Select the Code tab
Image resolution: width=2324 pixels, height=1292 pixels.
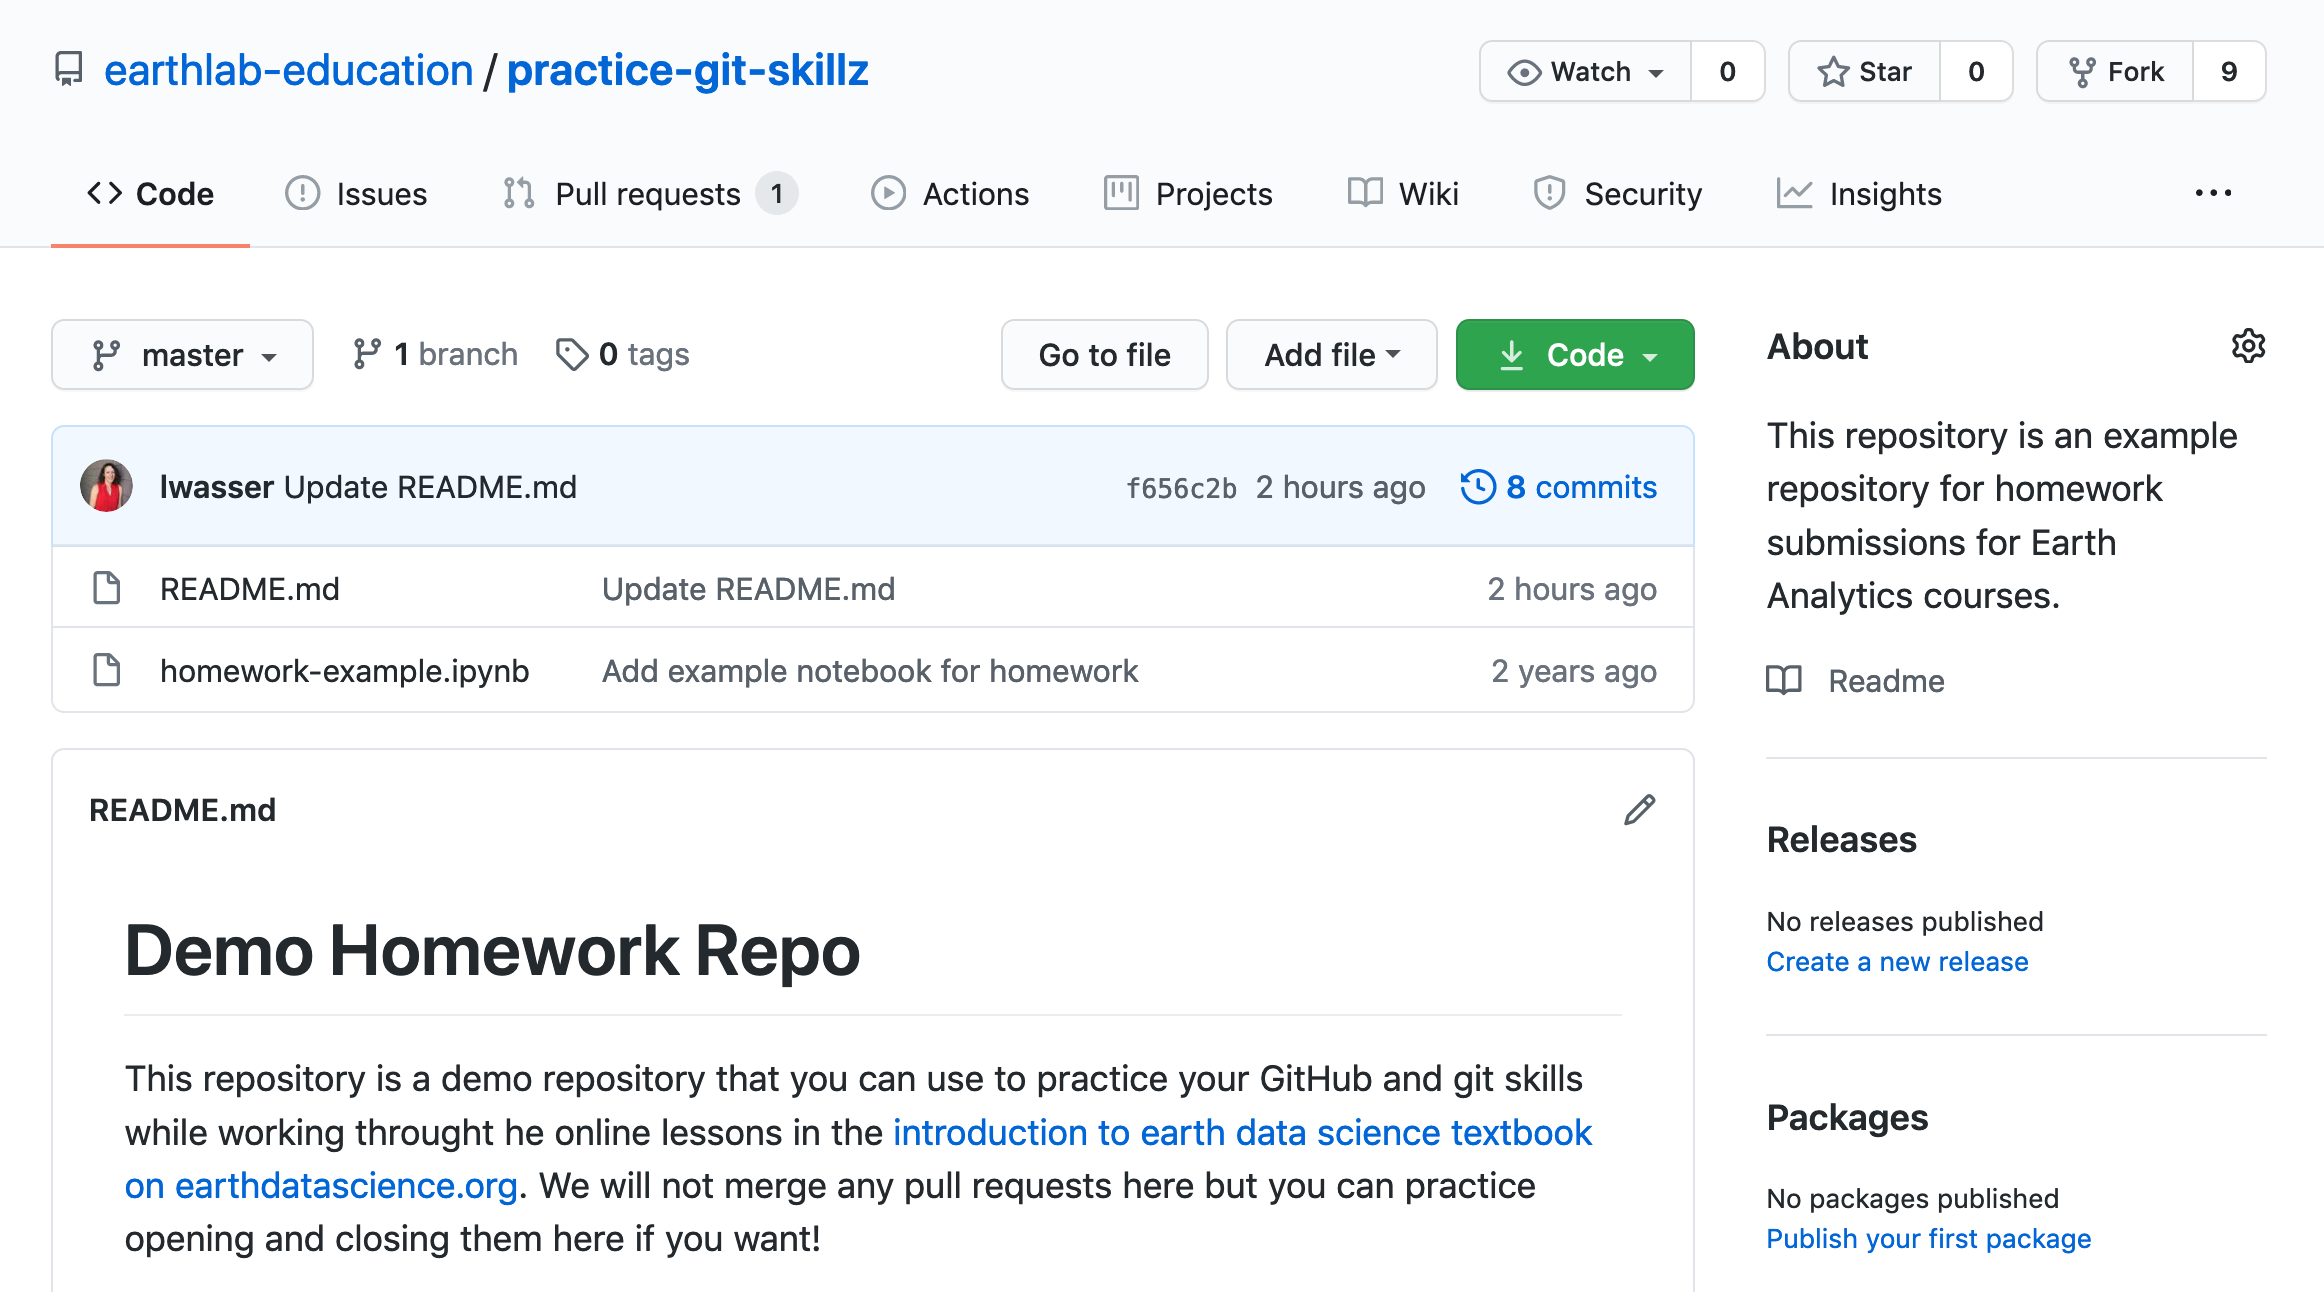click(x=150, y=194)
